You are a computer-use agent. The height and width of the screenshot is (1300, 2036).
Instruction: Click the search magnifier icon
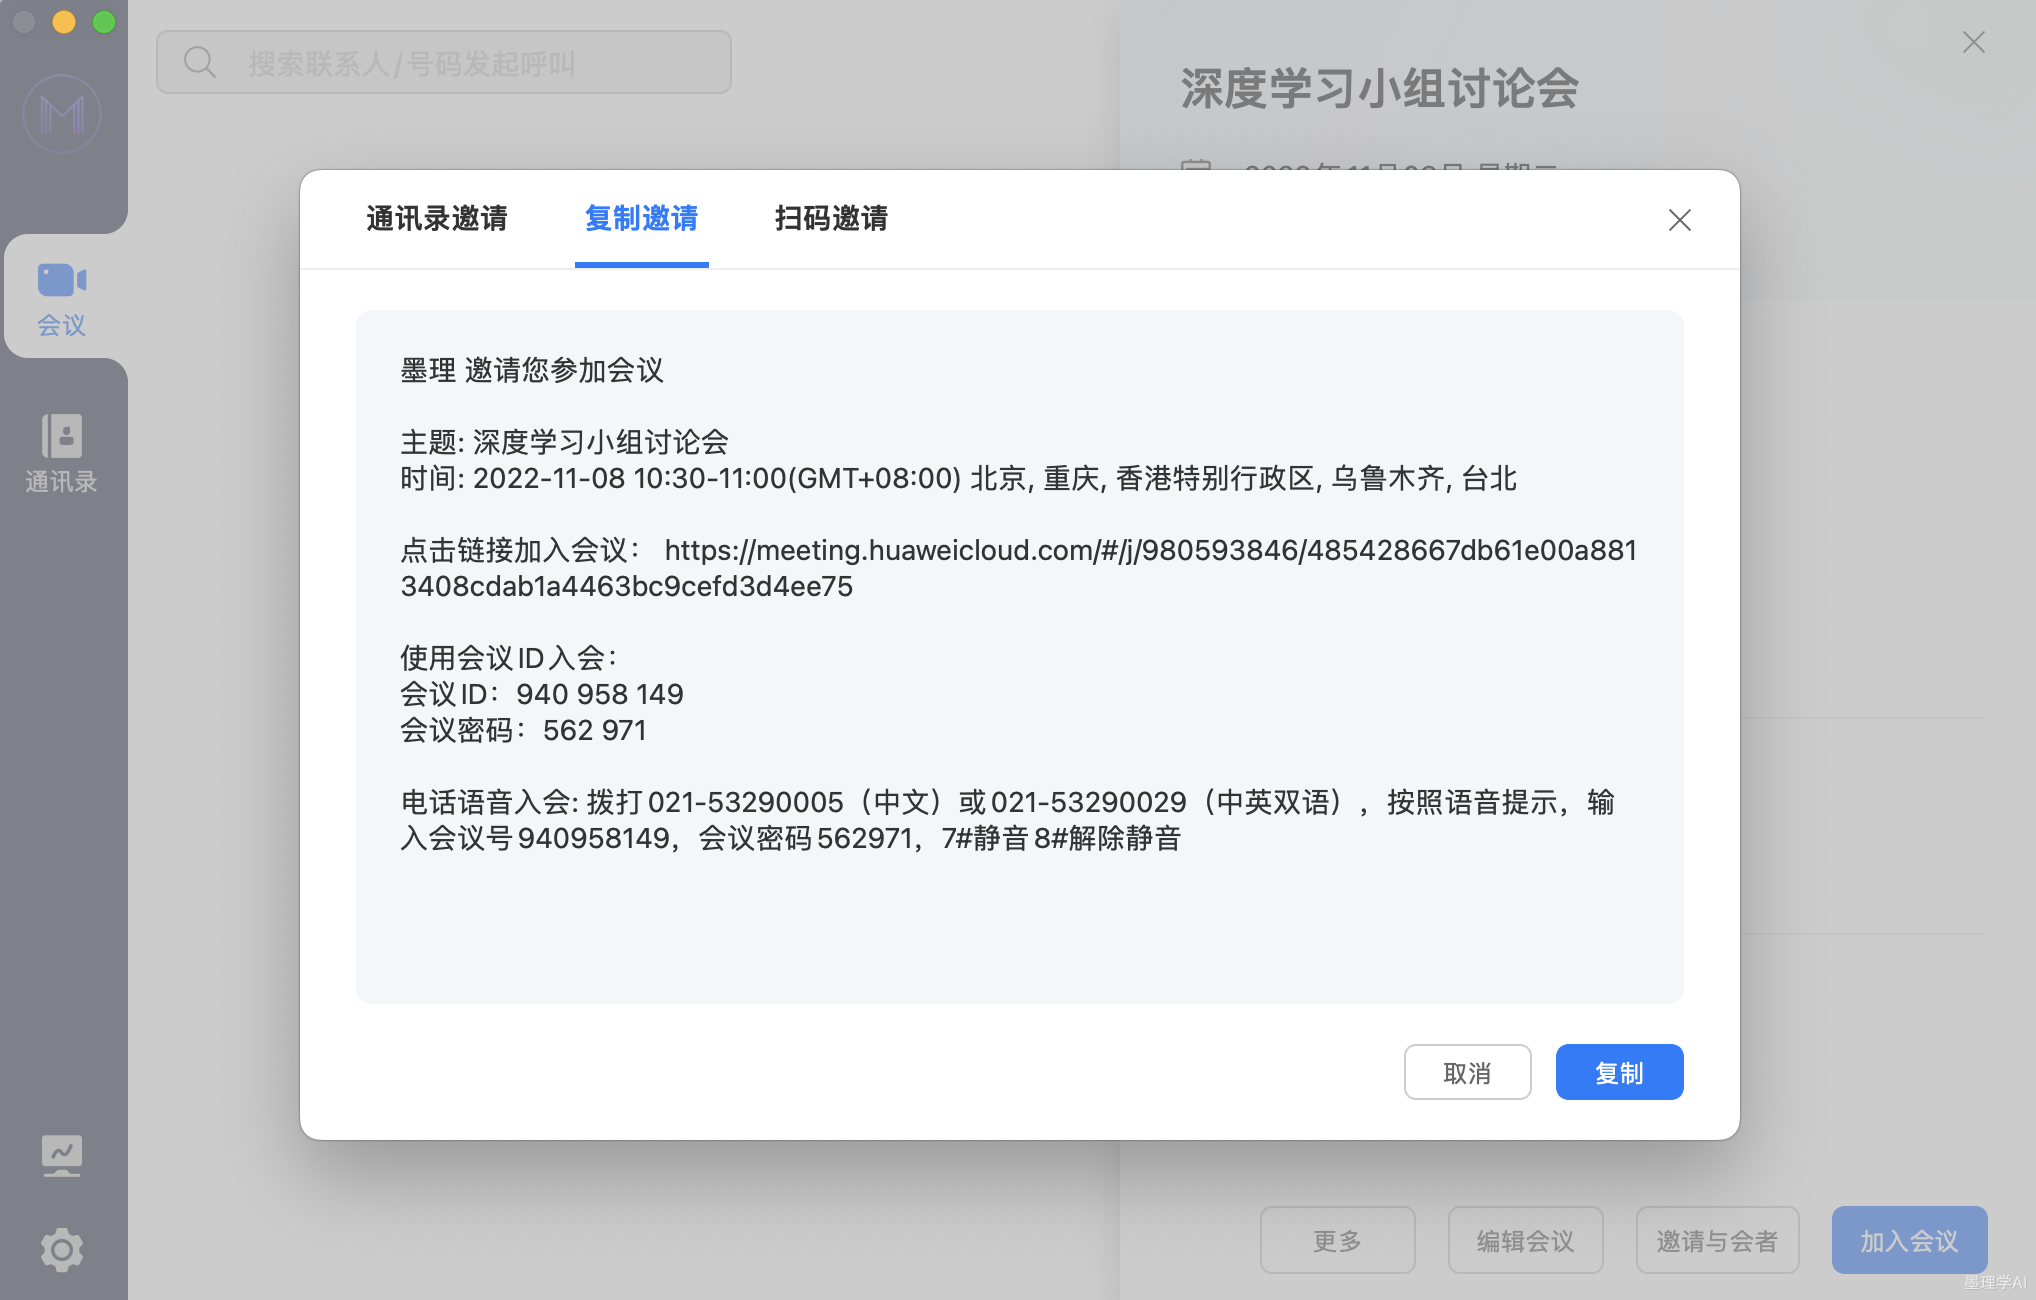200,62
